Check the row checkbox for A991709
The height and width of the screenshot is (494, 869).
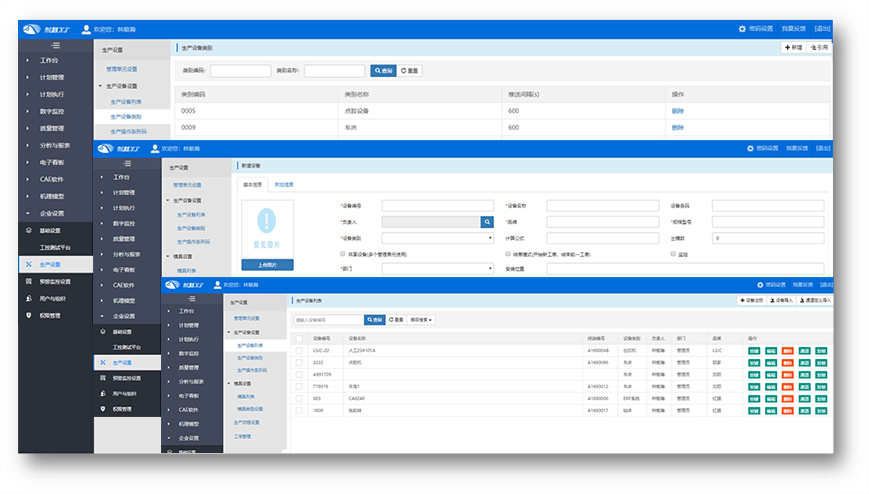click(x=299, y=374)
